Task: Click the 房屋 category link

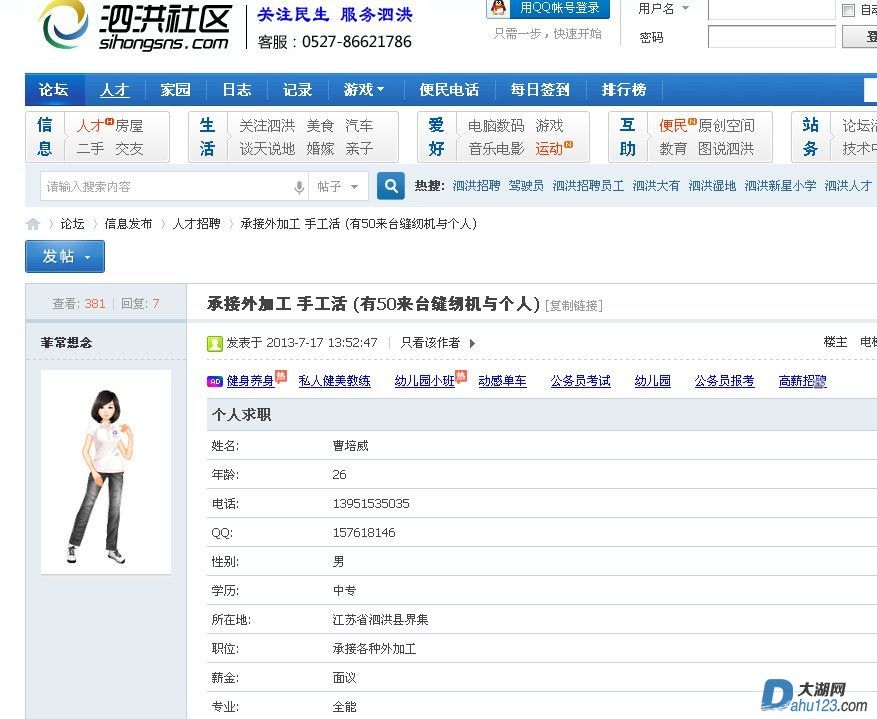Action: [x=129, y=126]
